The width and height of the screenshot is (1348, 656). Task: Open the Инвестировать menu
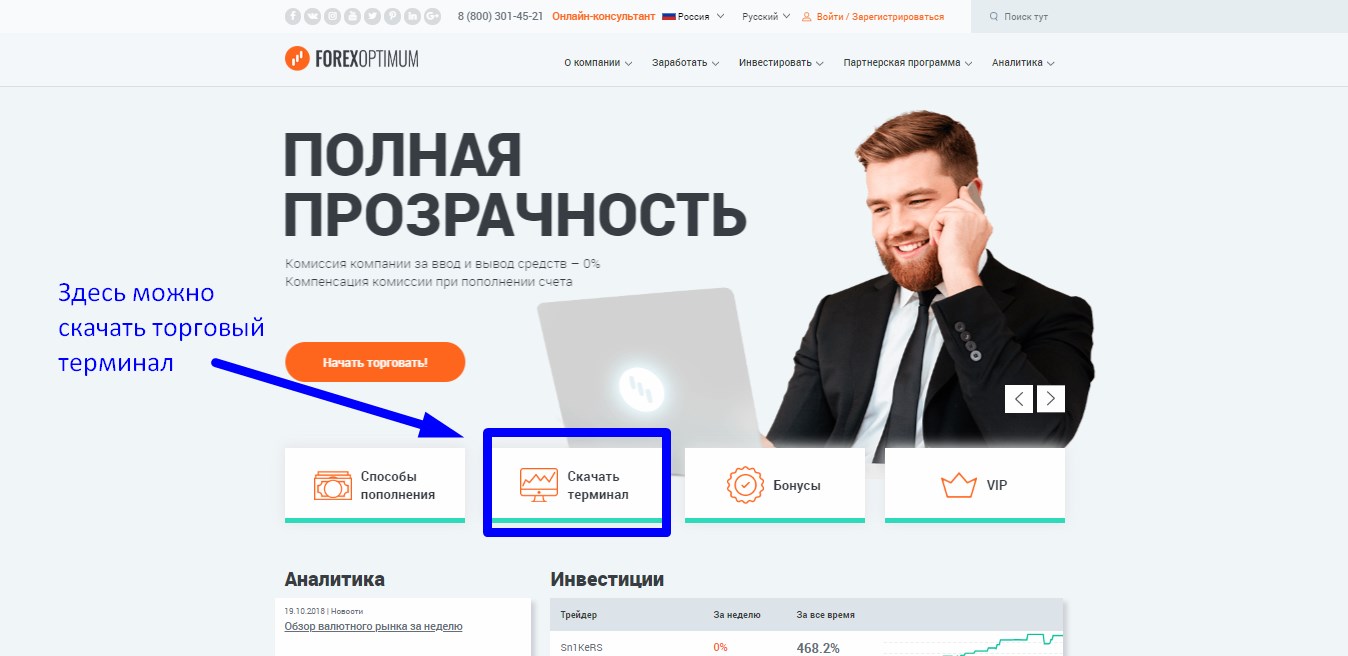(x=781, y=63)
